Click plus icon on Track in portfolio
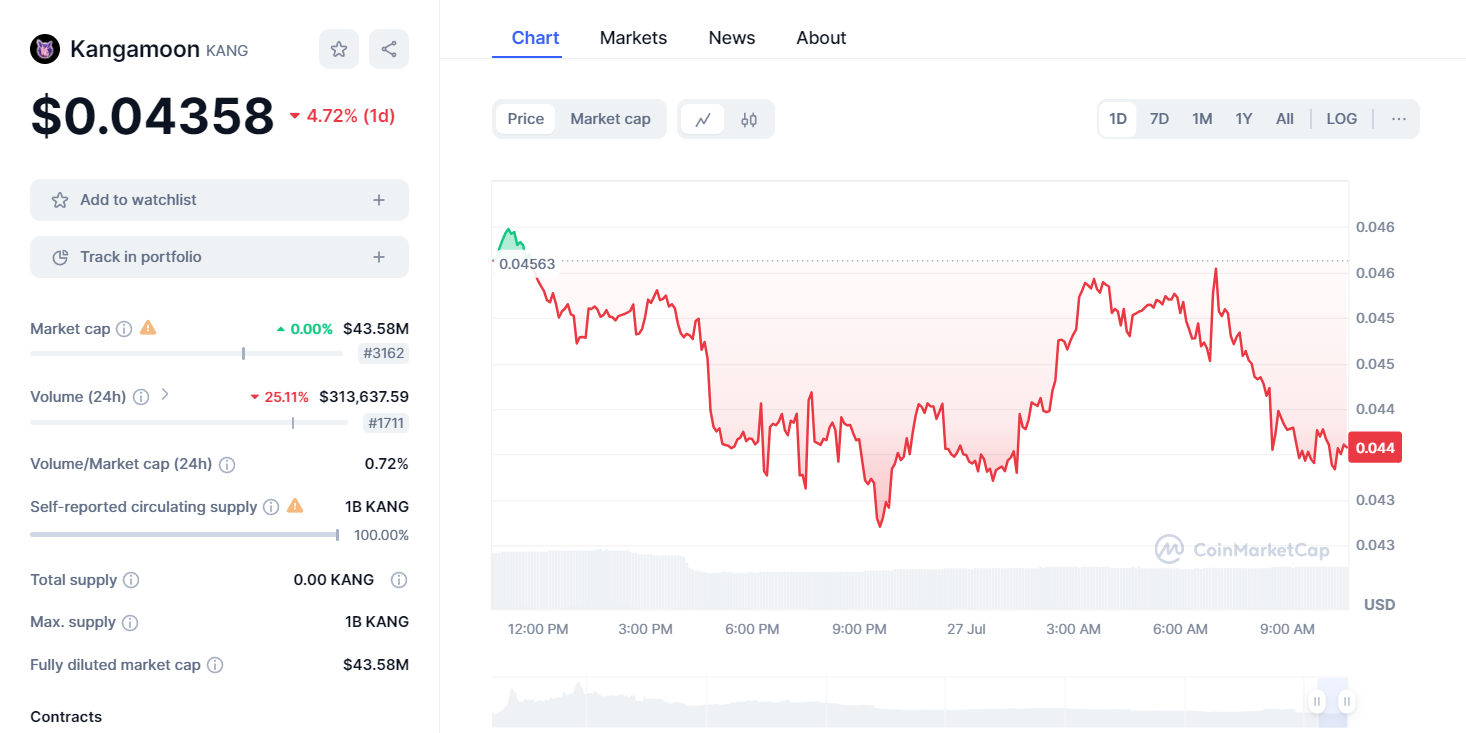1466x733 pixels. coord(379,257)
